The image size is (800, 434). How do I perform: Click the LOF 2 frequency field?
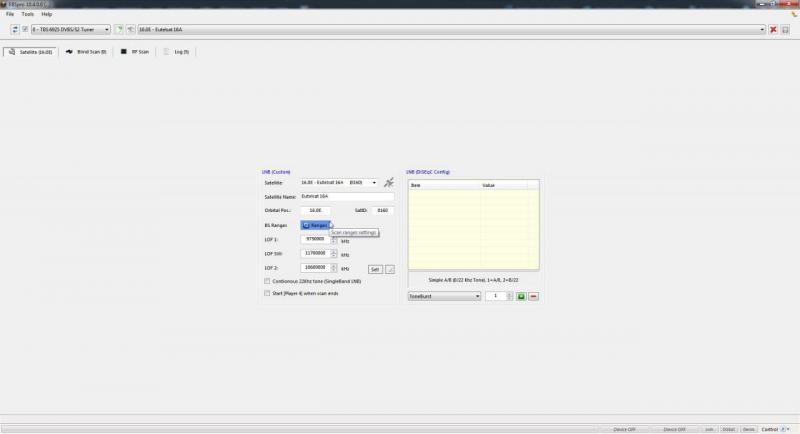(x=315, y=268)
